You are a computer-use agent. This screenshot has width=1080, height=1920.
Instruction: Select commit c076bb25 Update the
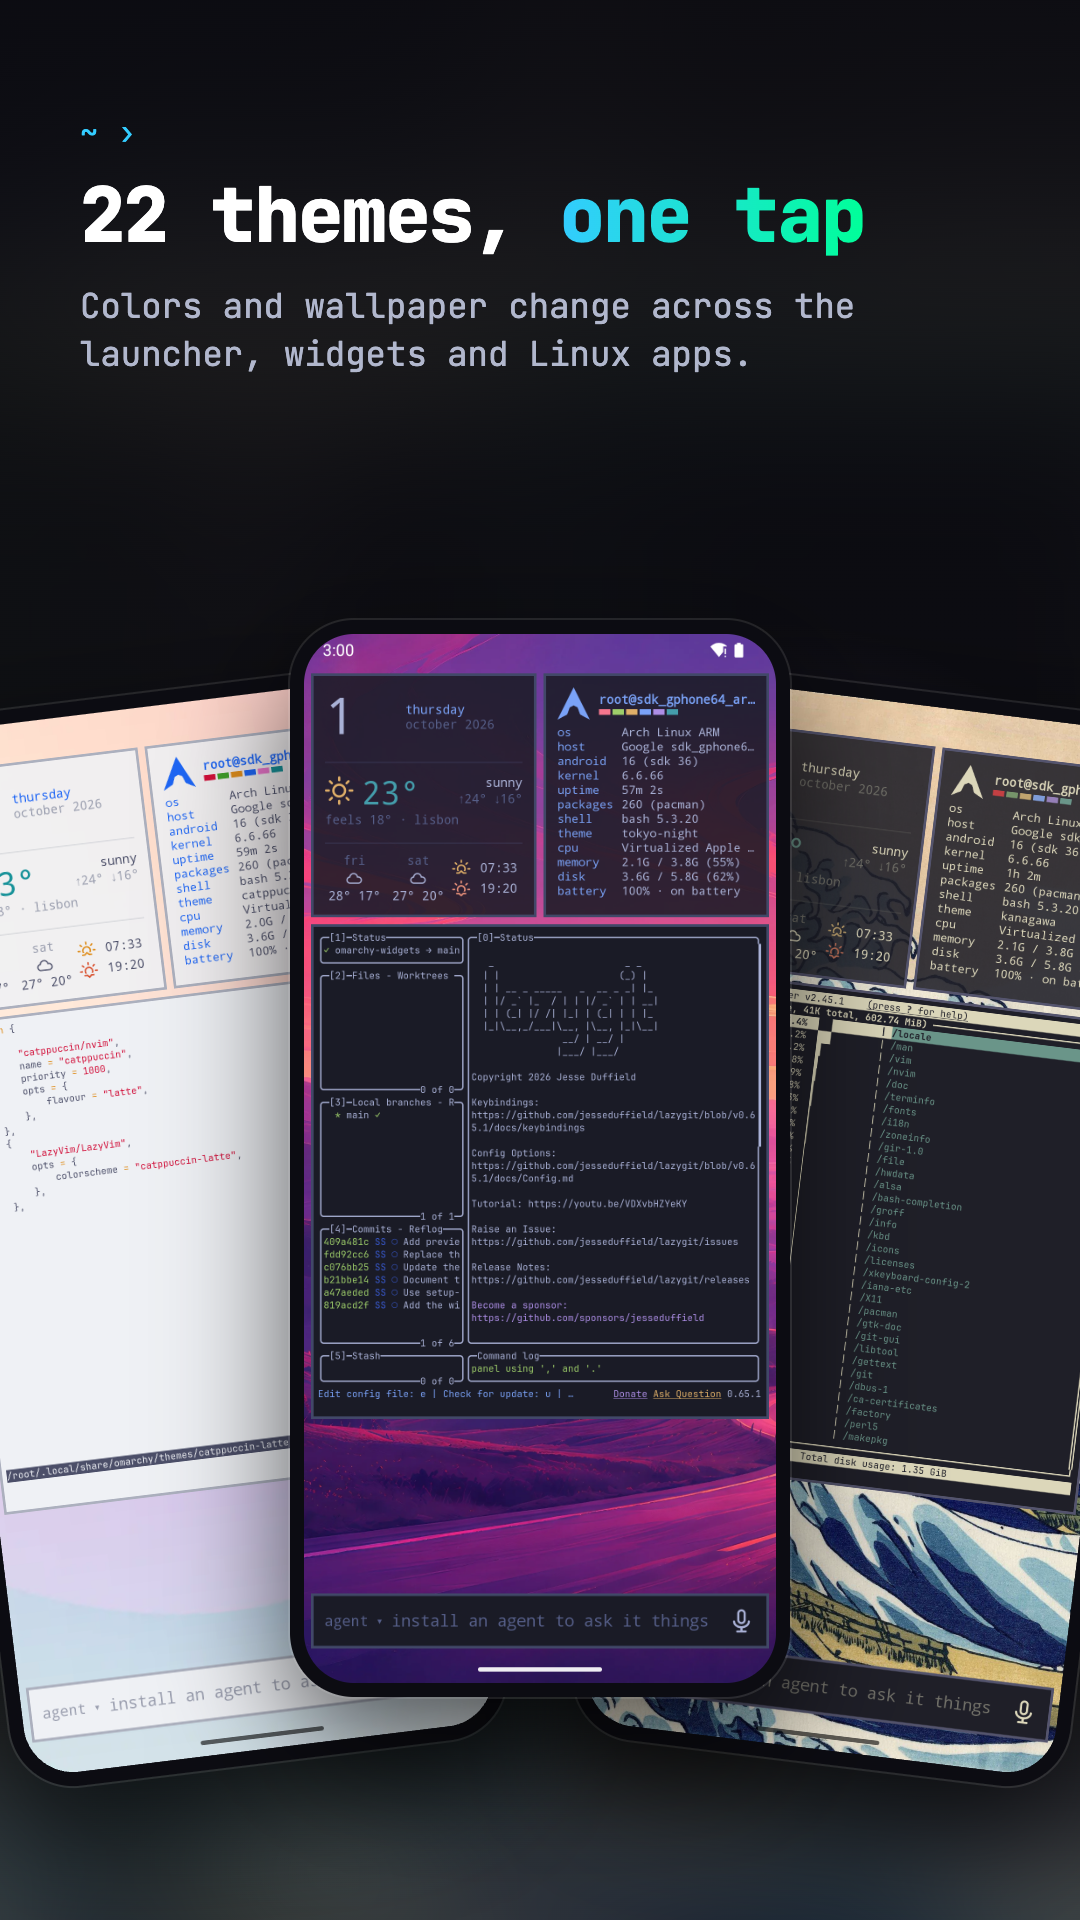391,1267
